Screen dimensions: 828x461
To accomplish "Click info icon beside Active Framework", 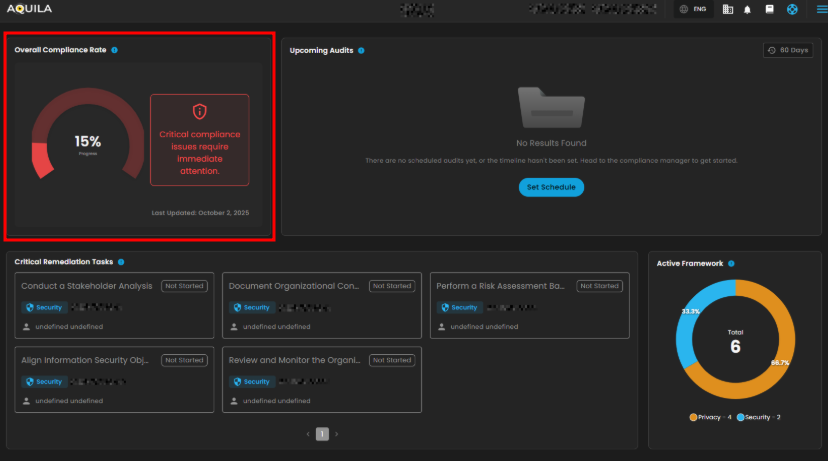I will (x=731, y=264).
